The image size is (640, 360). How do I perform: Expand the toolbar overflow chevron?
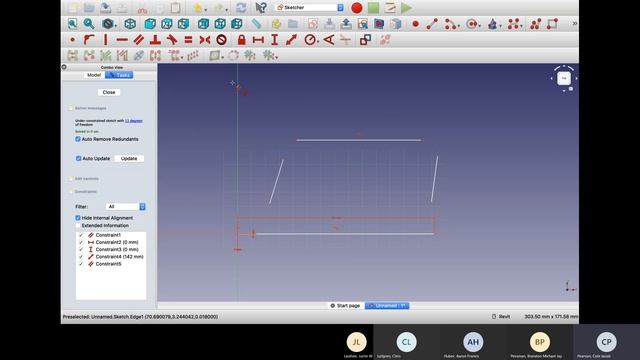pyautogui.click(x=574, y=24)
